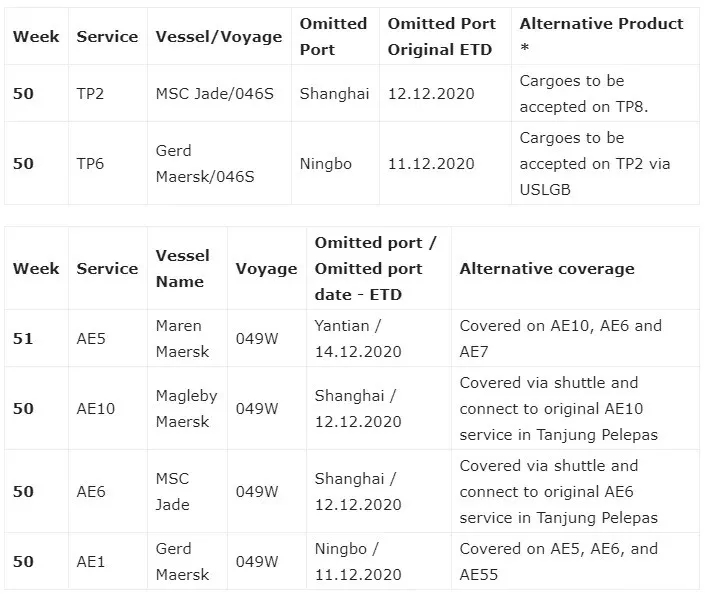Image resolution: width=705 pixels, height=599 pixels.
Task: Click the Vessel Name column header
Action: pos(182,268)
